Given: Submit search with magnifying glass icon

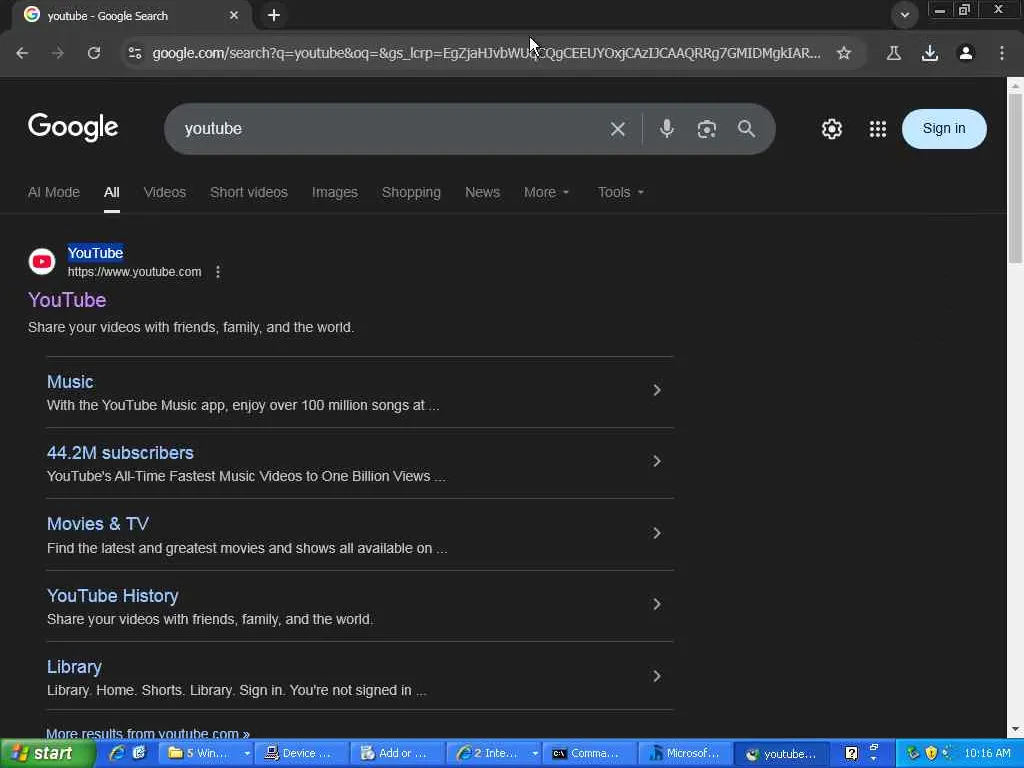Looking at the screenshot, I should point(746,129).
